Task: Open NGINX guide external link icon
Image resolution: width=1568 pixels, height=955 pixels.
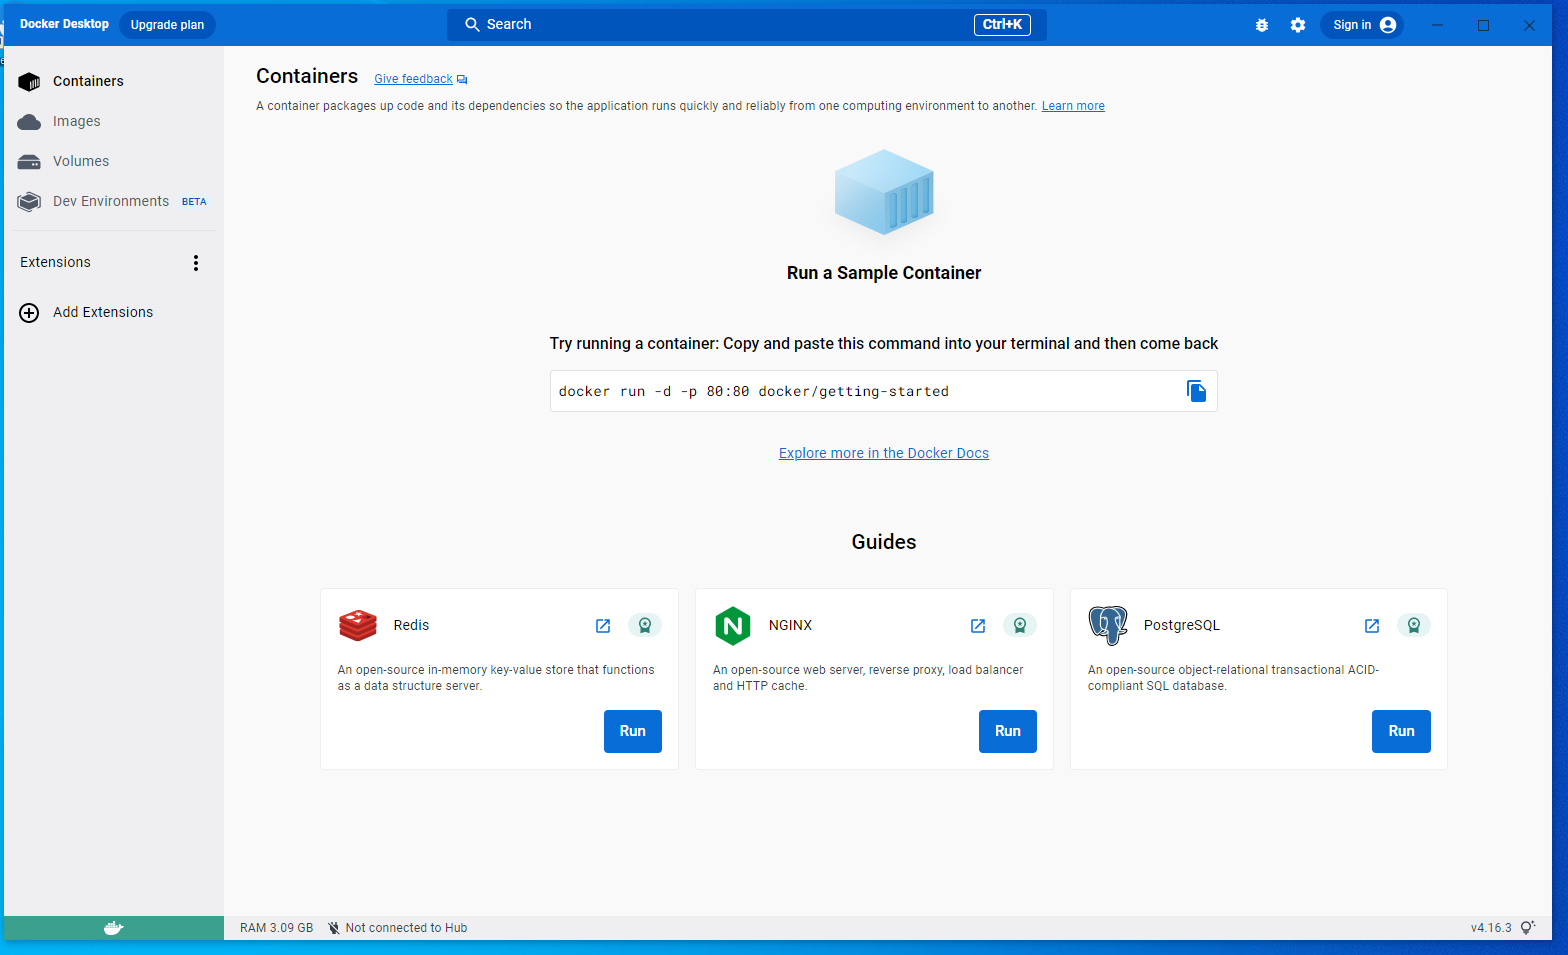Action: click(x=978, y=626)
